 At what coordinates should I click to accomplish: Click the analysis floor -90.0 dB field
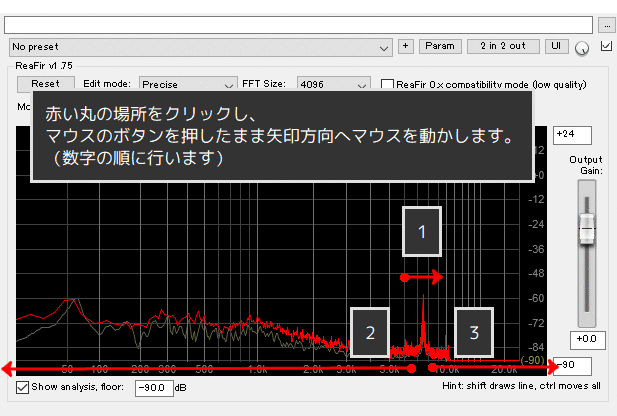click(153, 387)
